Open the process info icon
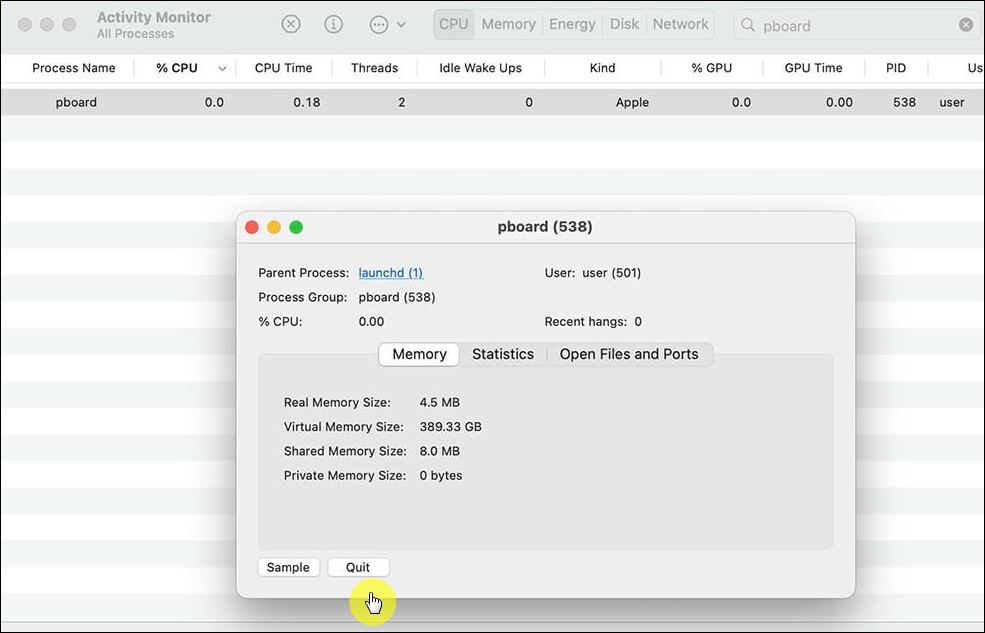 coord(333,24)
